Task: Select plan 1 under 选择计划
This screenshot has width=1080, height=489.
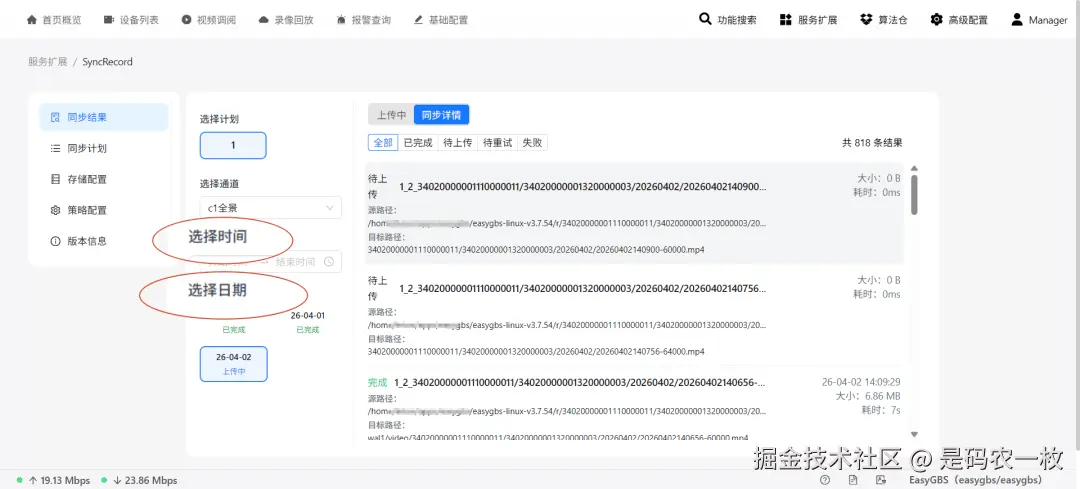Action: coord(233,145)
